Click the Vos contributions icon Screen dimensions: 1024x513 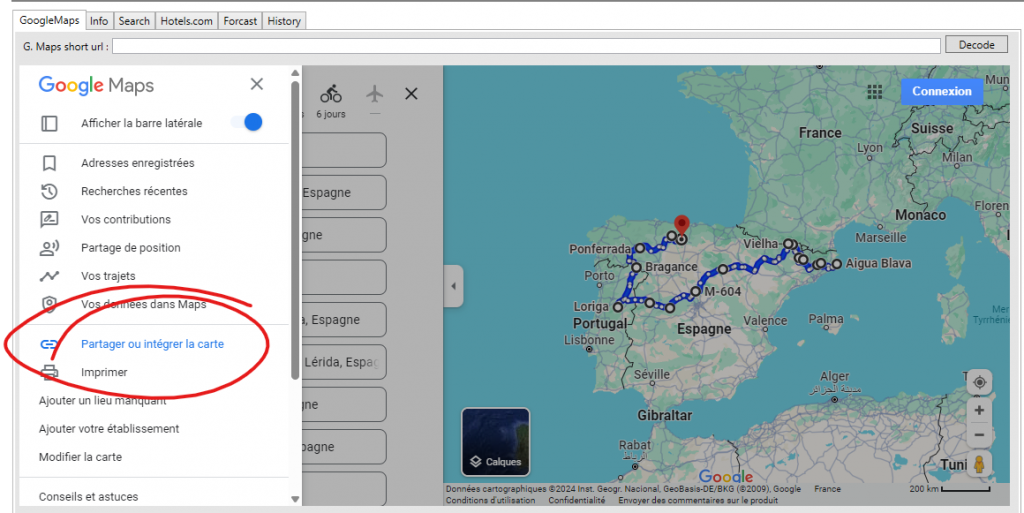(x=49, y=219)
